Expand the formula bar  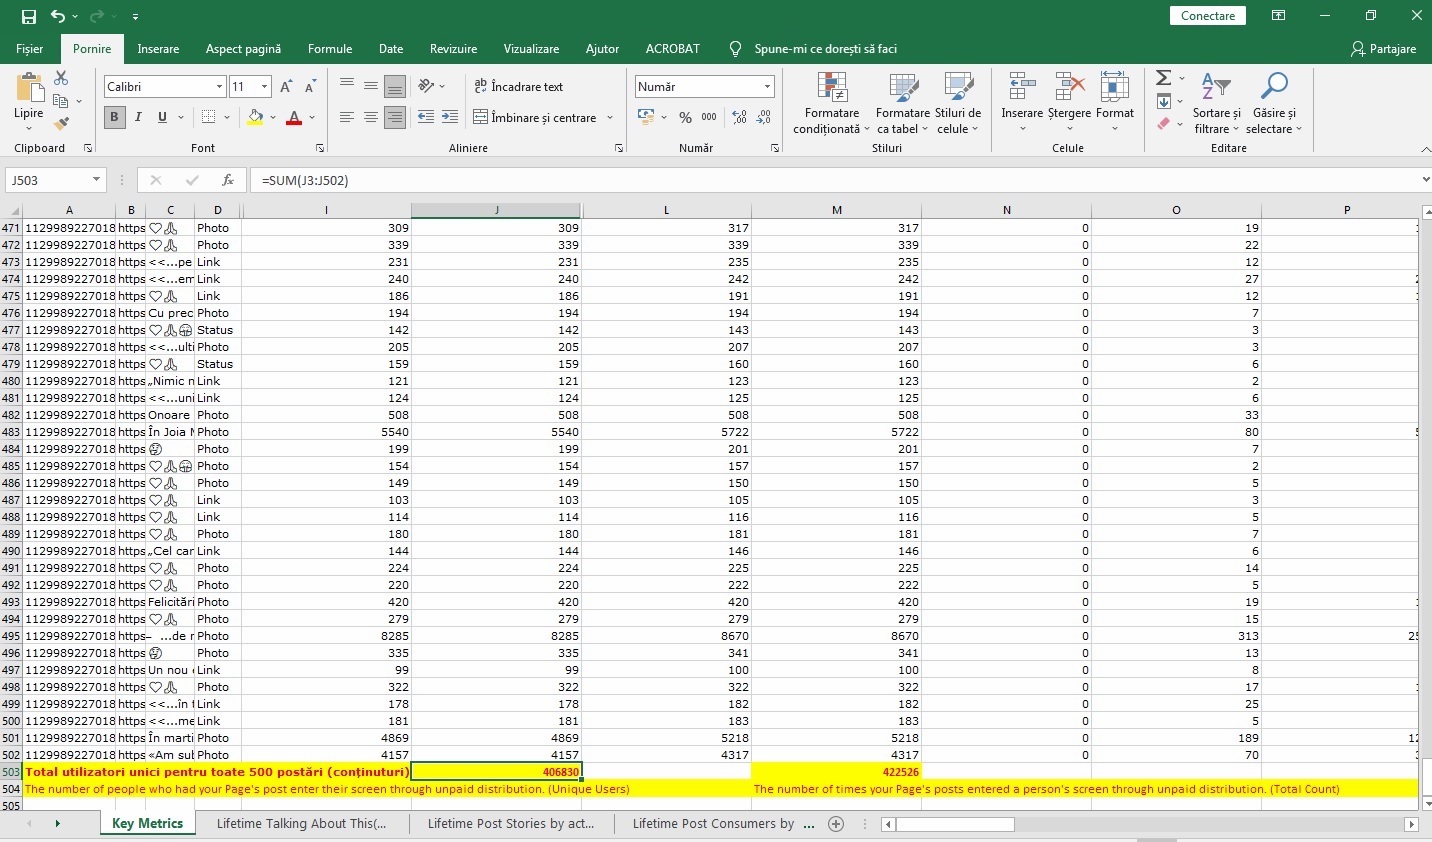pos(1424,180)
